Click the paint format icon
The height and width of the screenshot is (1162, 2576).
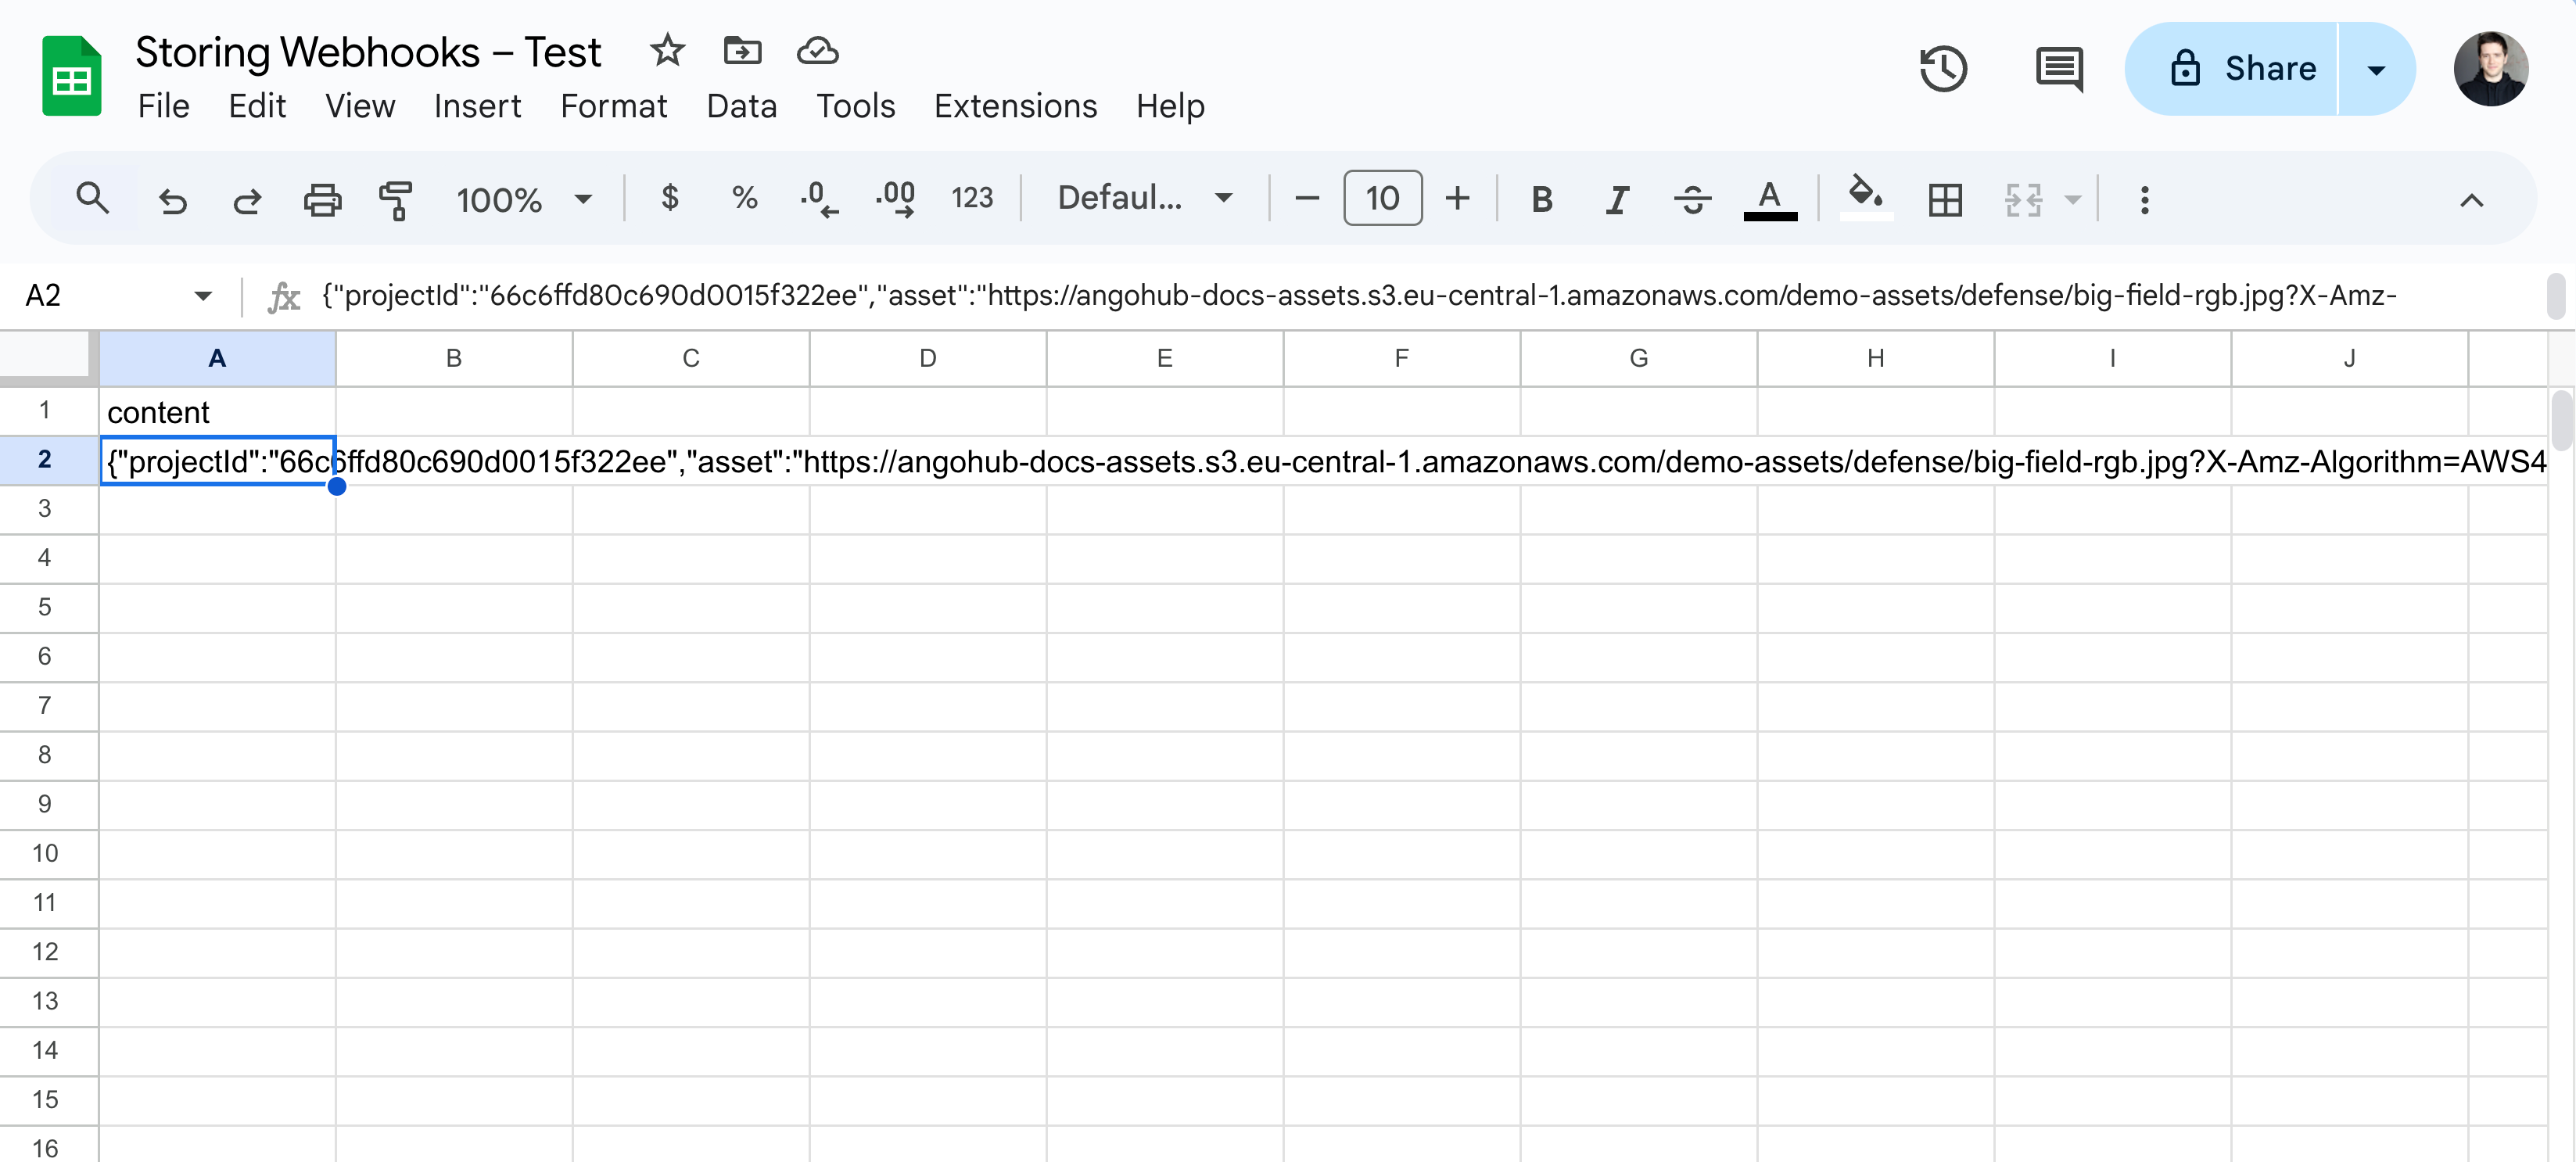coord(396,199)
